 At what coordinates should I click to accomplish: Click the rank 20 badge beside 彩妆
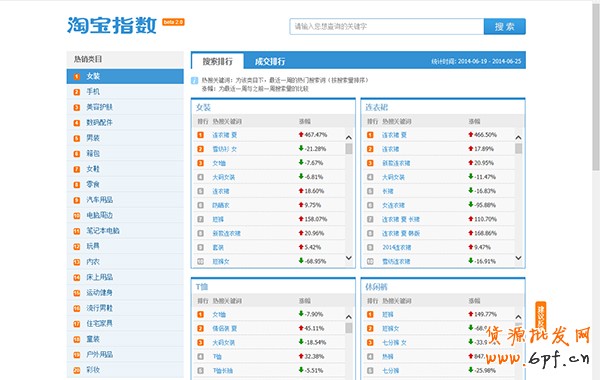click(x=77, y=370)
